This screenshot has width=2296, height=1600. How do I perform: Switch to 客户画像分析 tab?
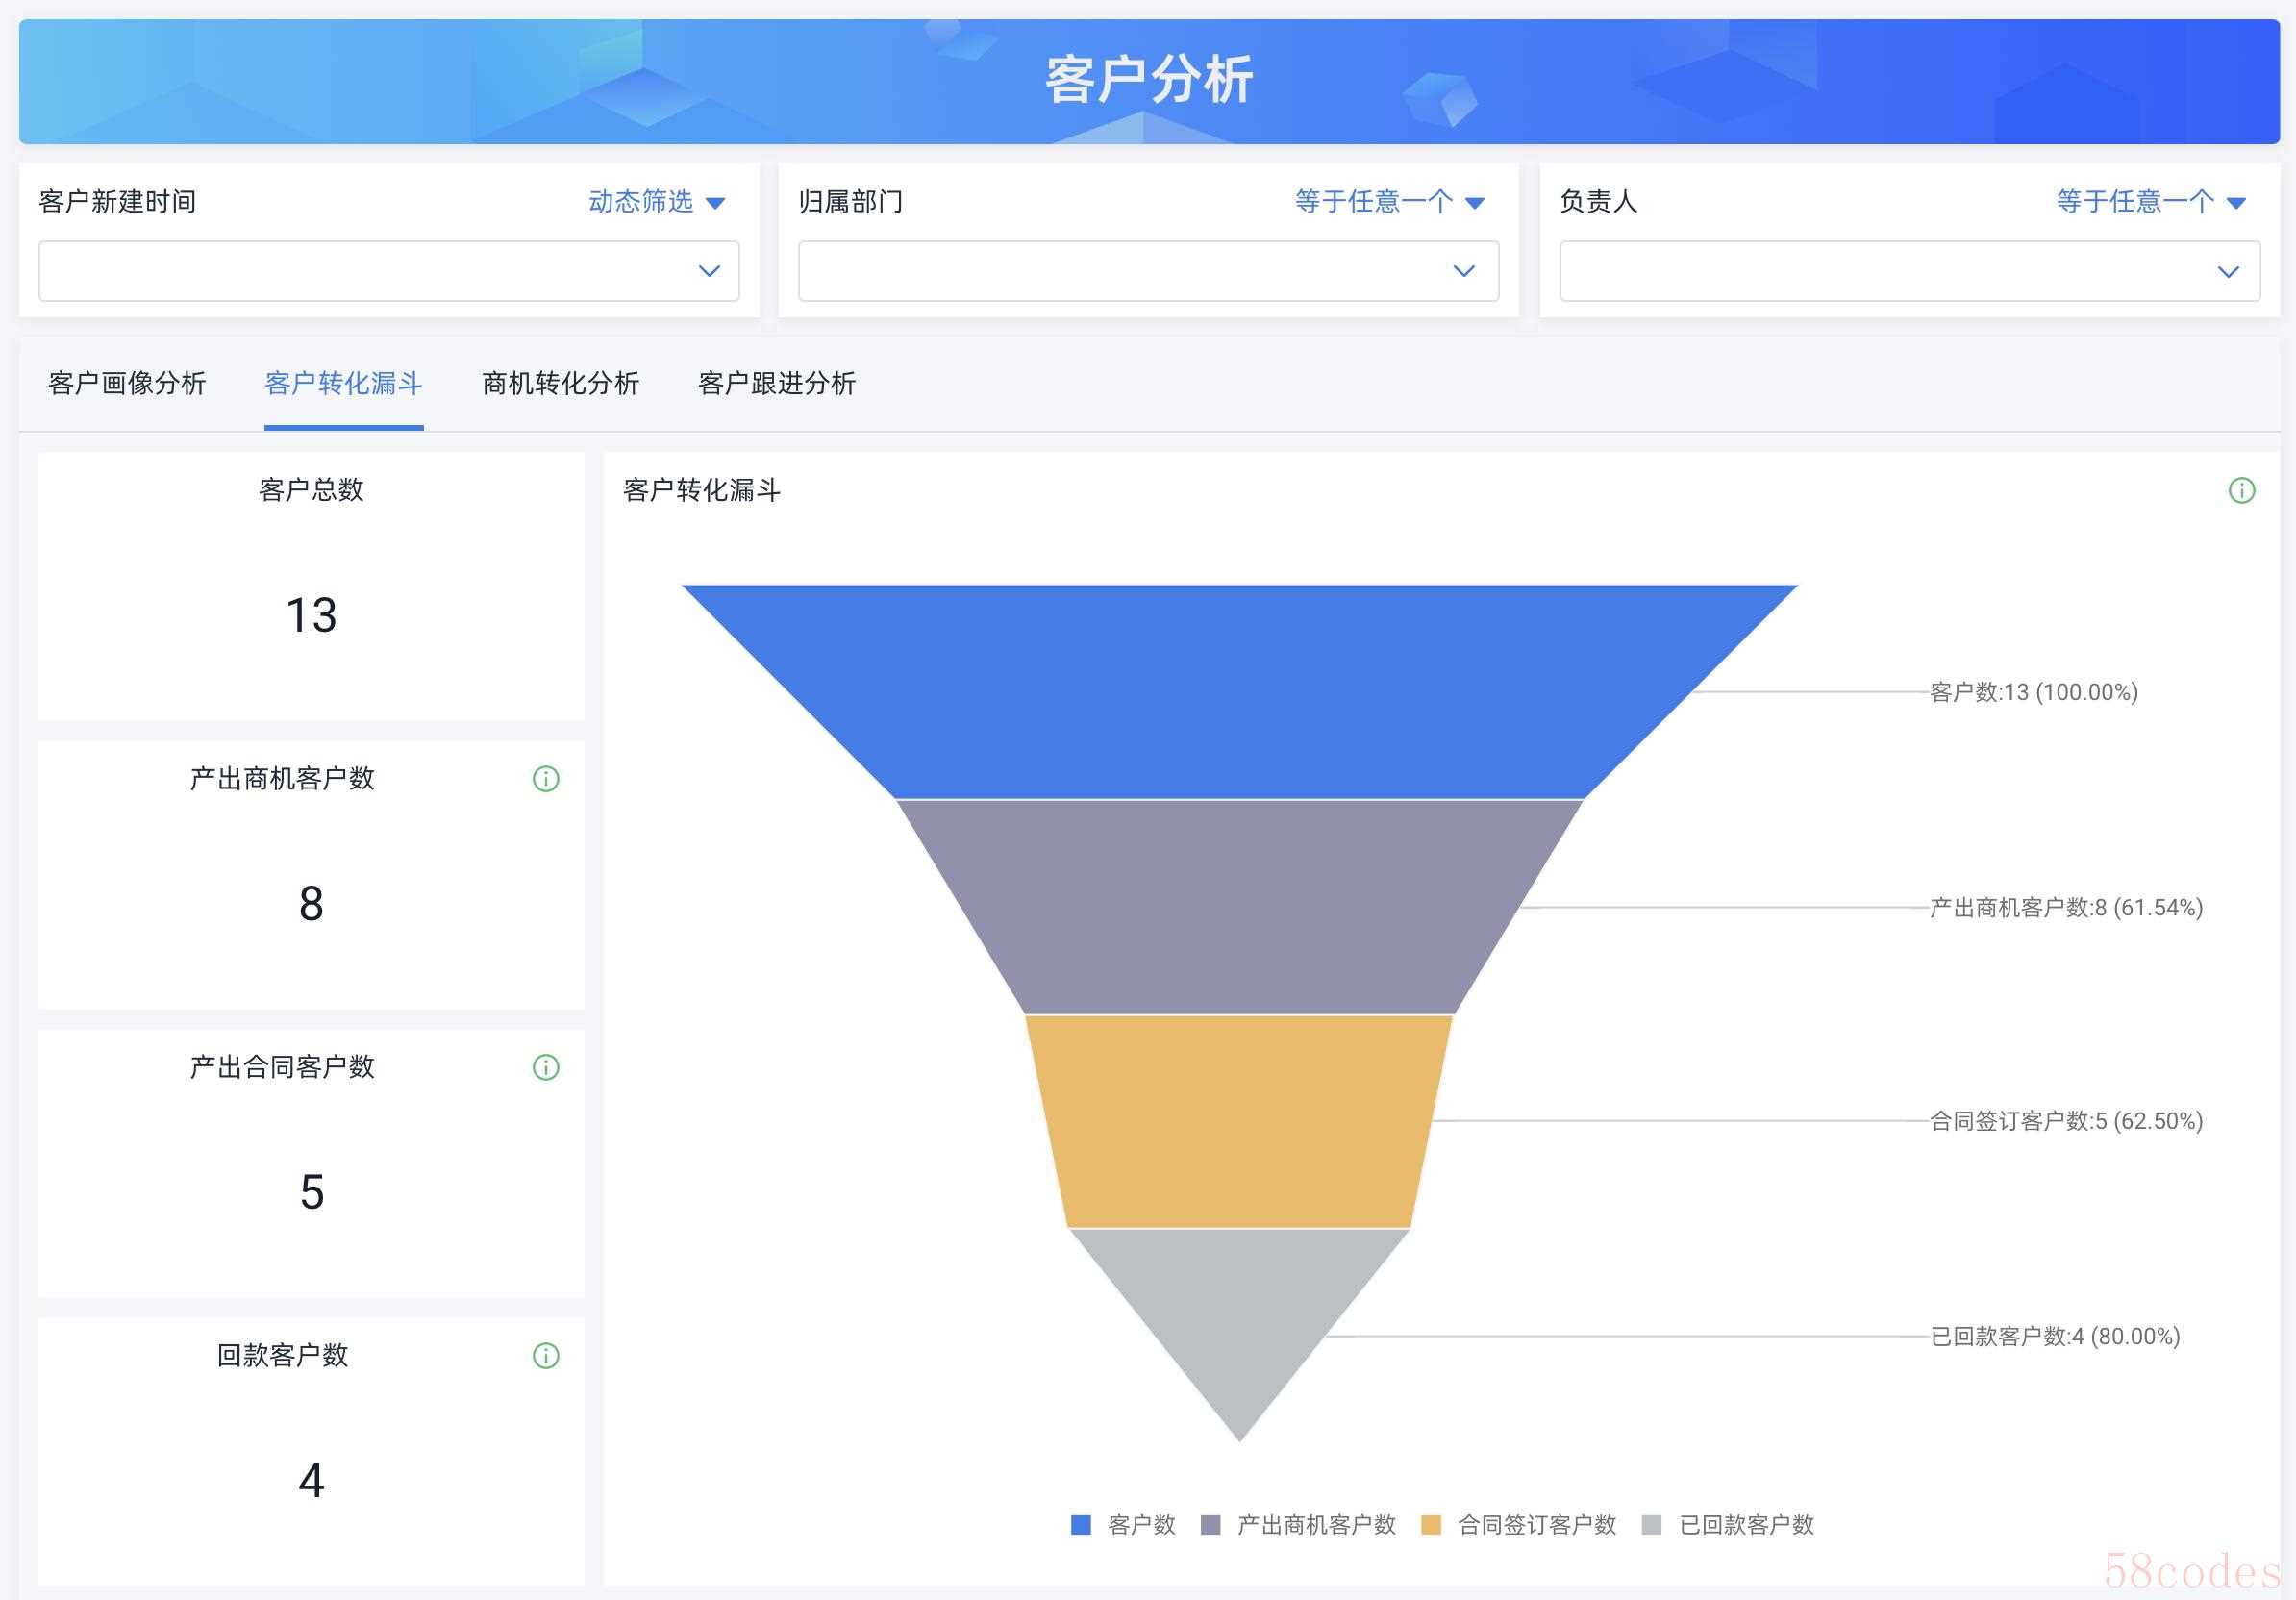127,383
